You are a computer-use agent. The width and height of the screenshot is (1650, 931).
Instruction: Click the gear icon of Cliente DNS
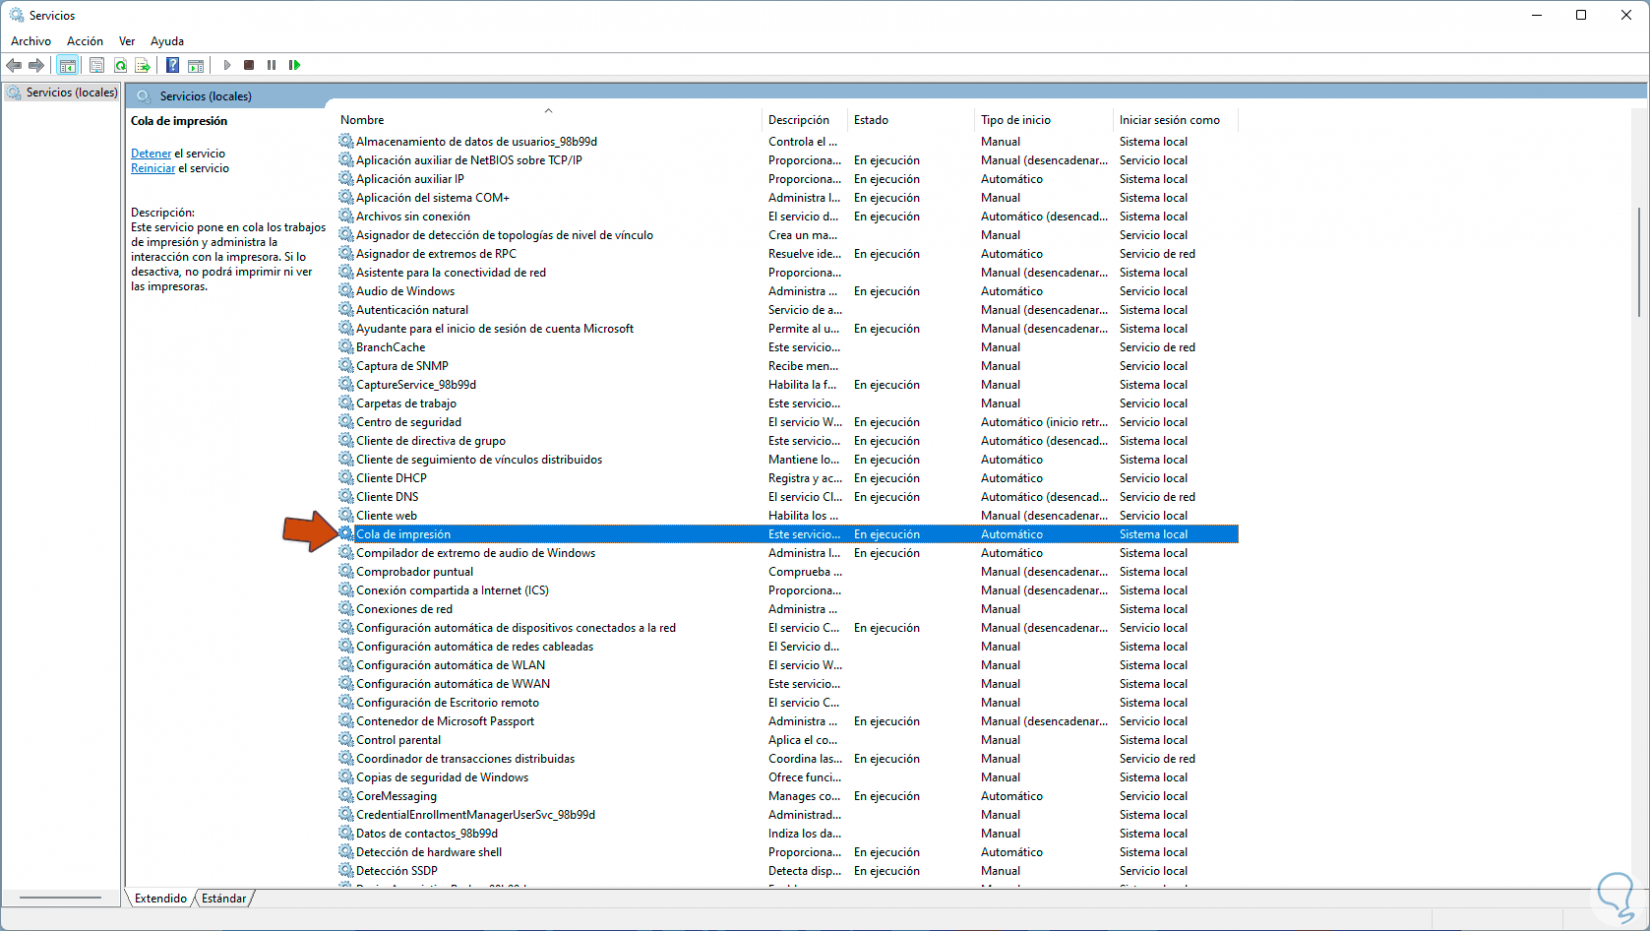pos(346,497)
